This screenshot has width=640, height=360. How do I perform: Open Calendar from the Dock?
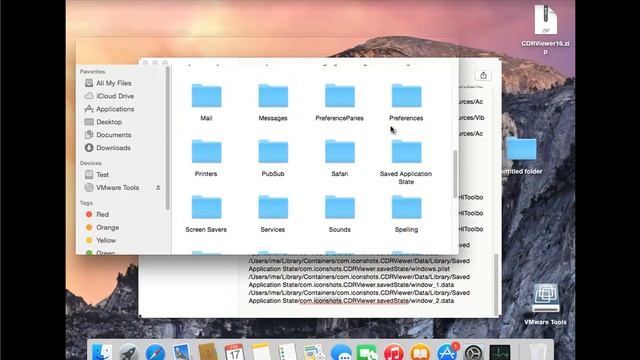(234, 352)
